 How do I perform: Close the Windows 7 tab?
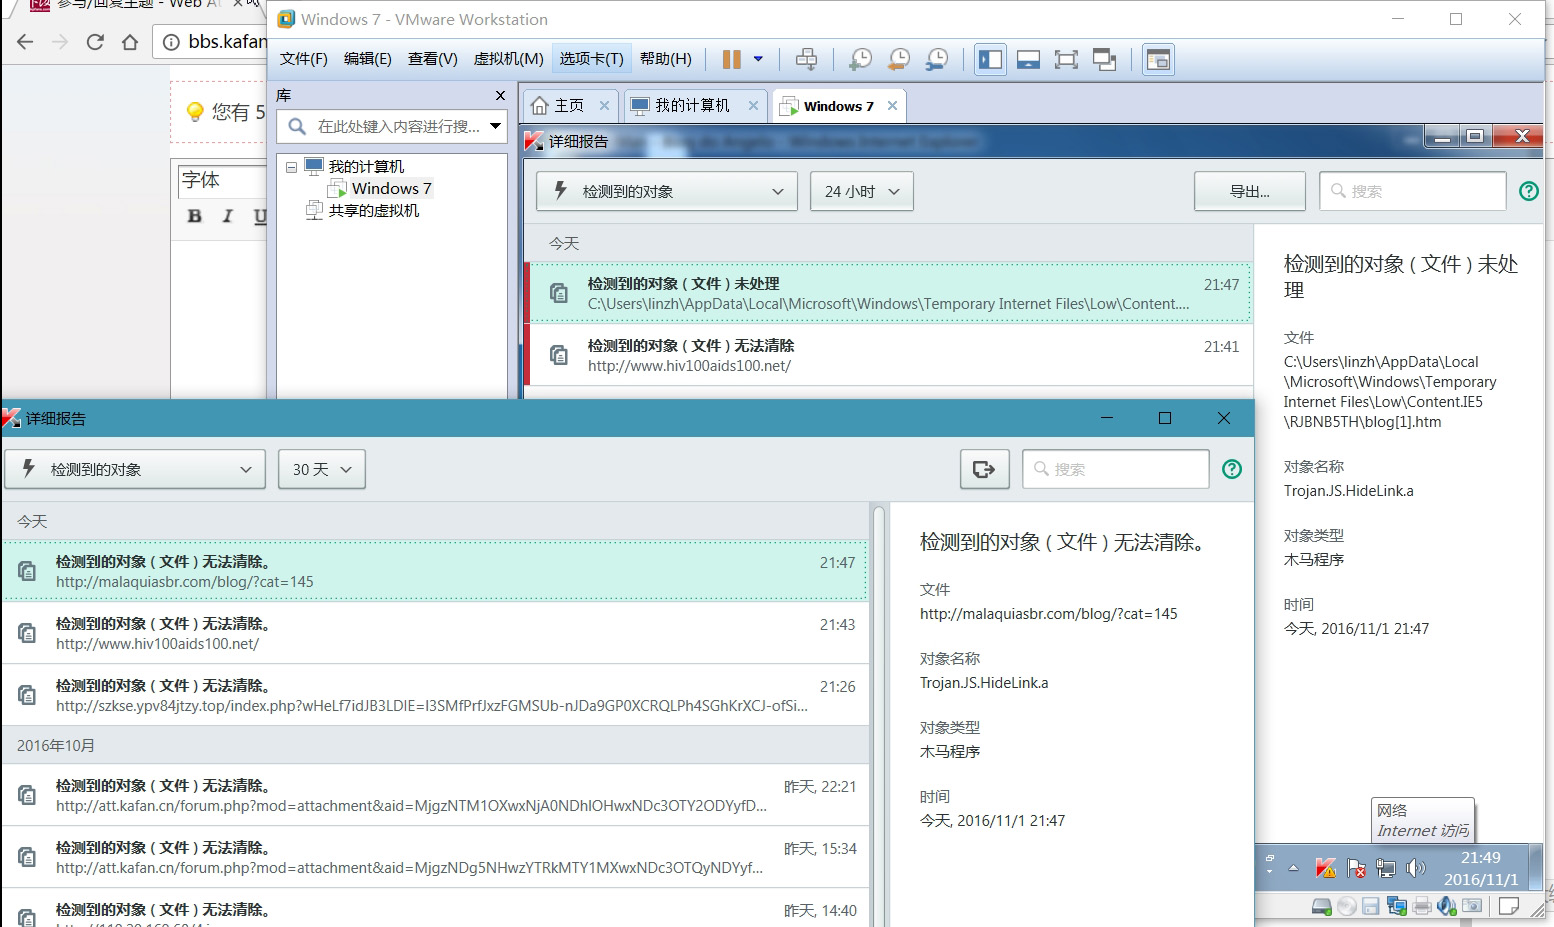pyautogui.click(x=892, y=106)
